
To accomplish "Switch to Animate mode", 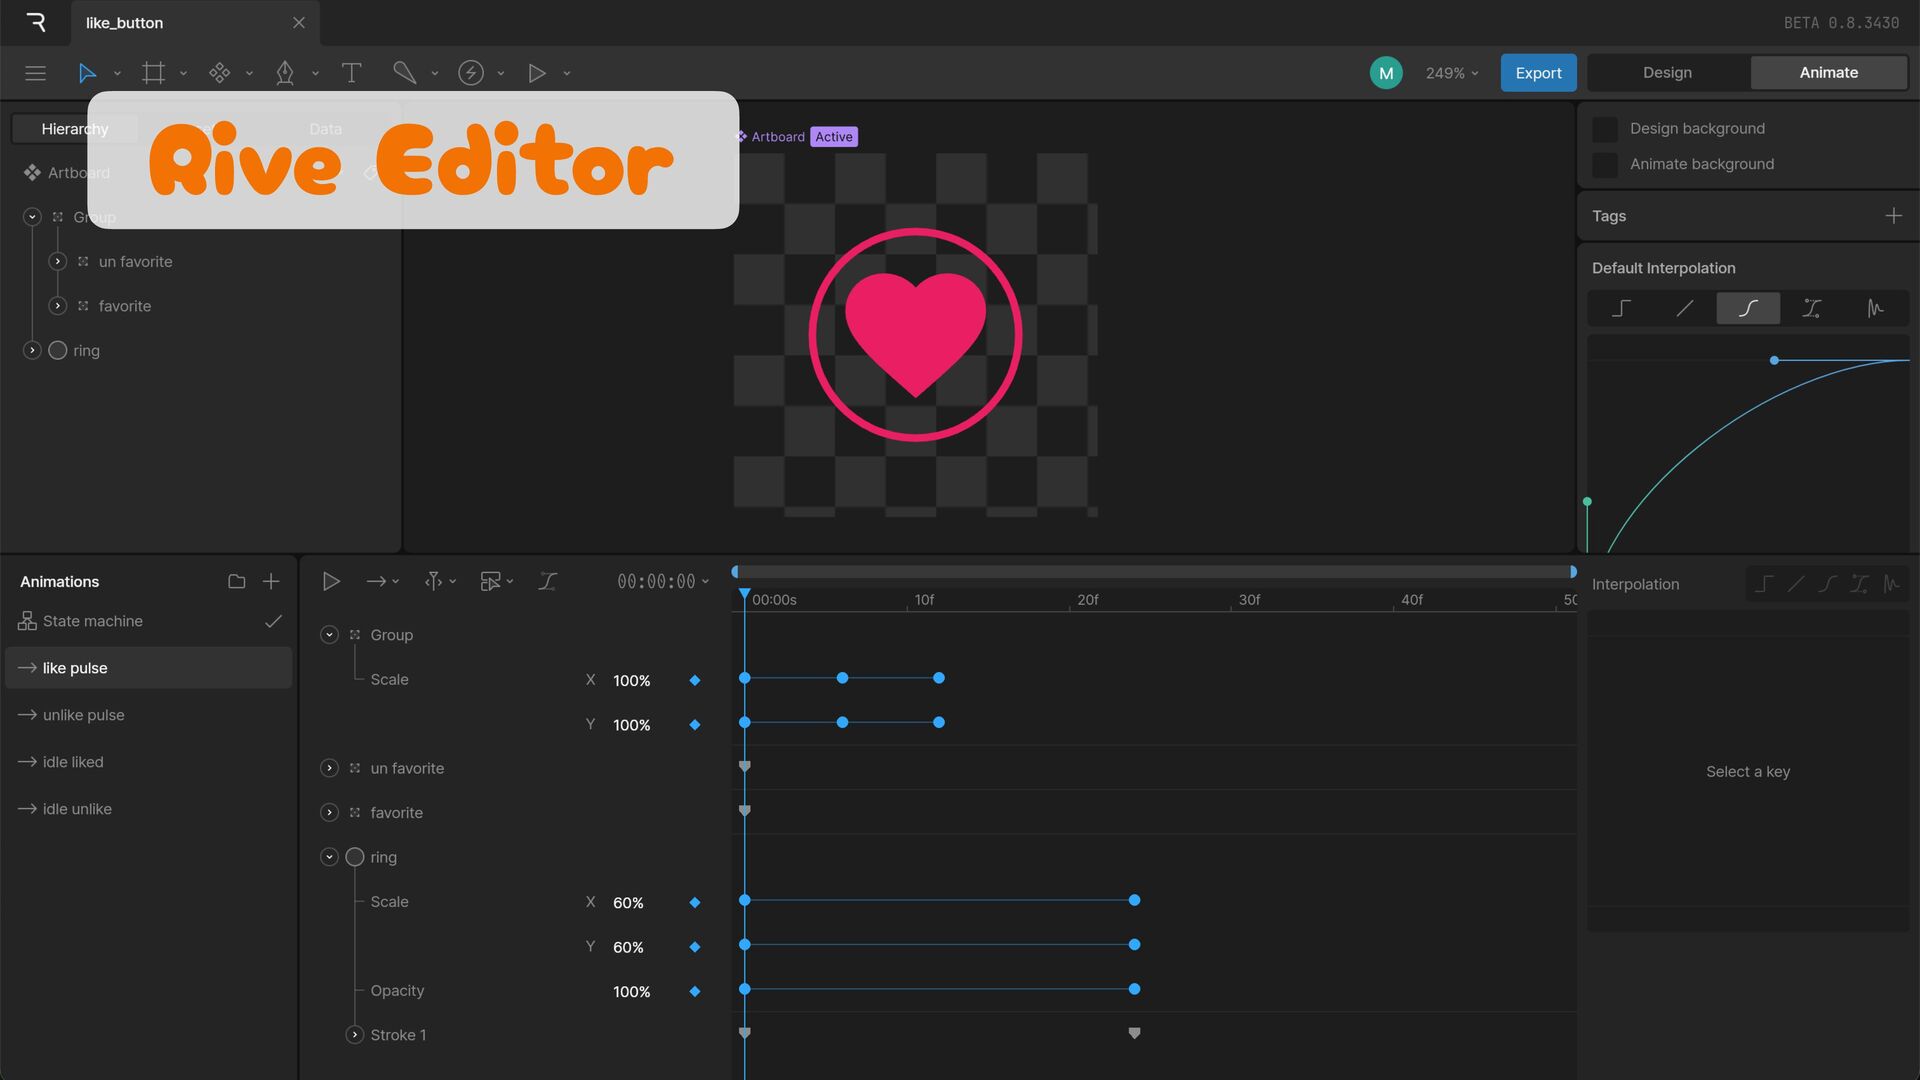I will pyautogui.click(x=1829, y=73).
